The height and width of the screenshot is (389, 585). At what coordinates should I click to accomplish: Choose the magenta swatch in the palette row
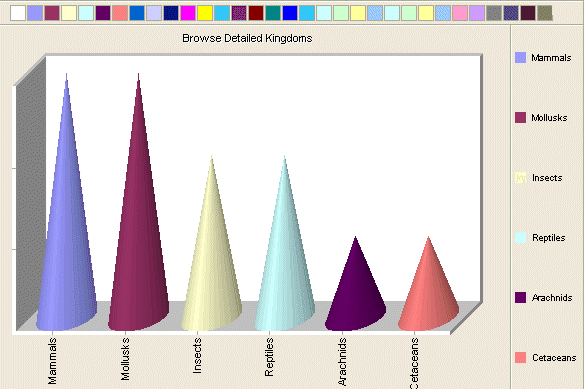[188, 13]
